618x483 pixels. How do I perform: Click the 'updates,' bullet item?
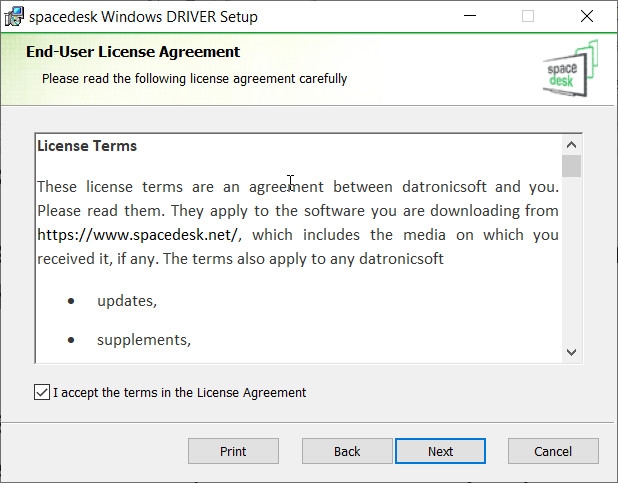[x=127, y=301]
